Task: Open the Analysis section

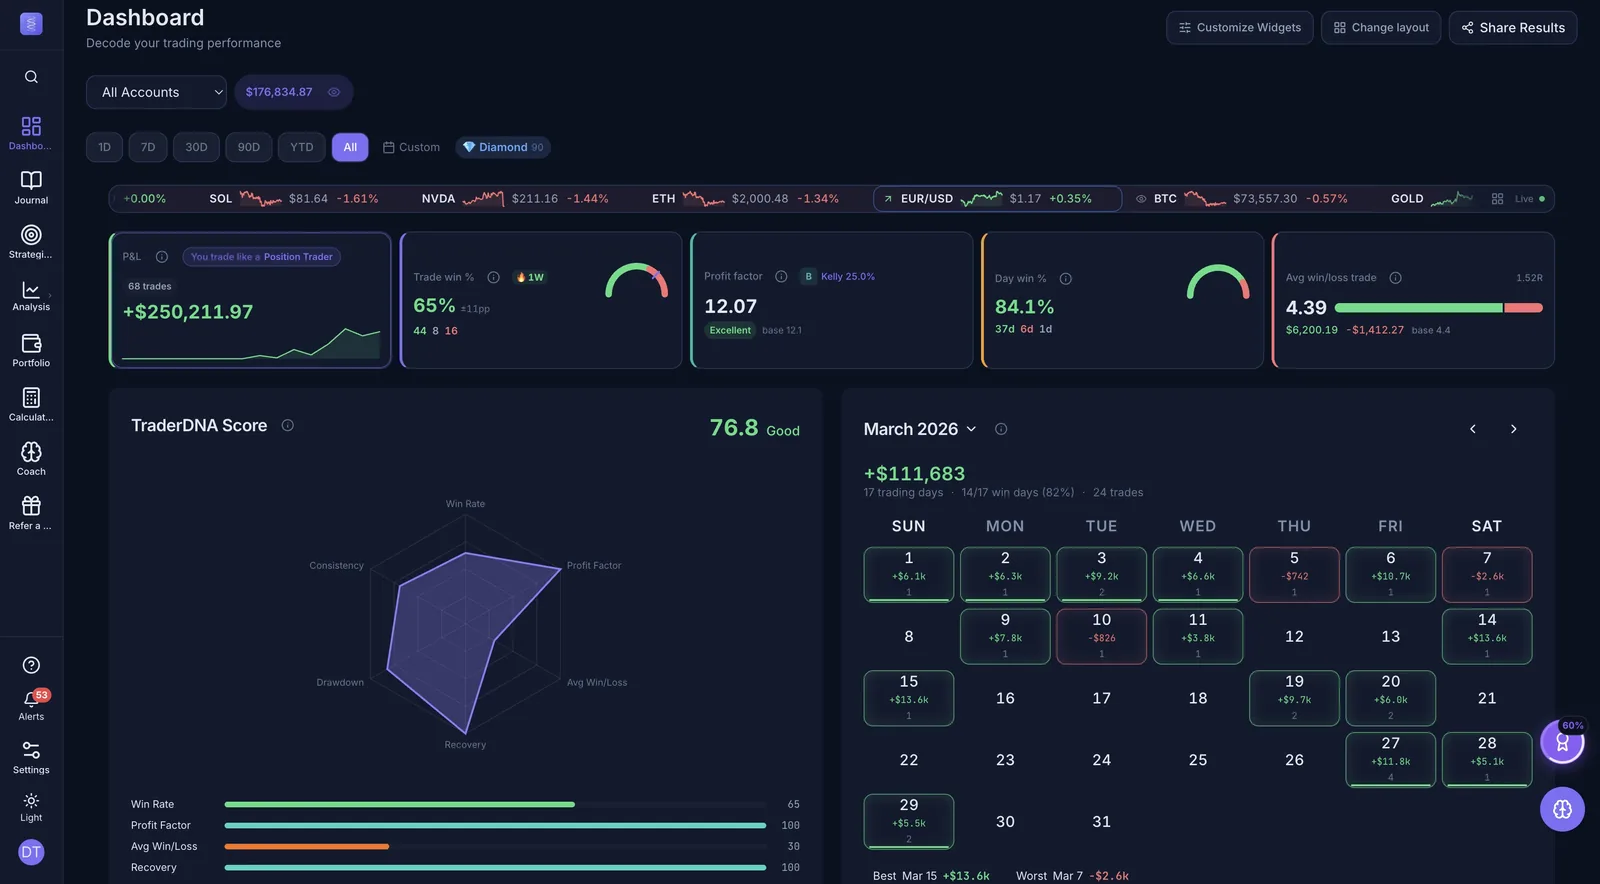Action: coord(31,296)
